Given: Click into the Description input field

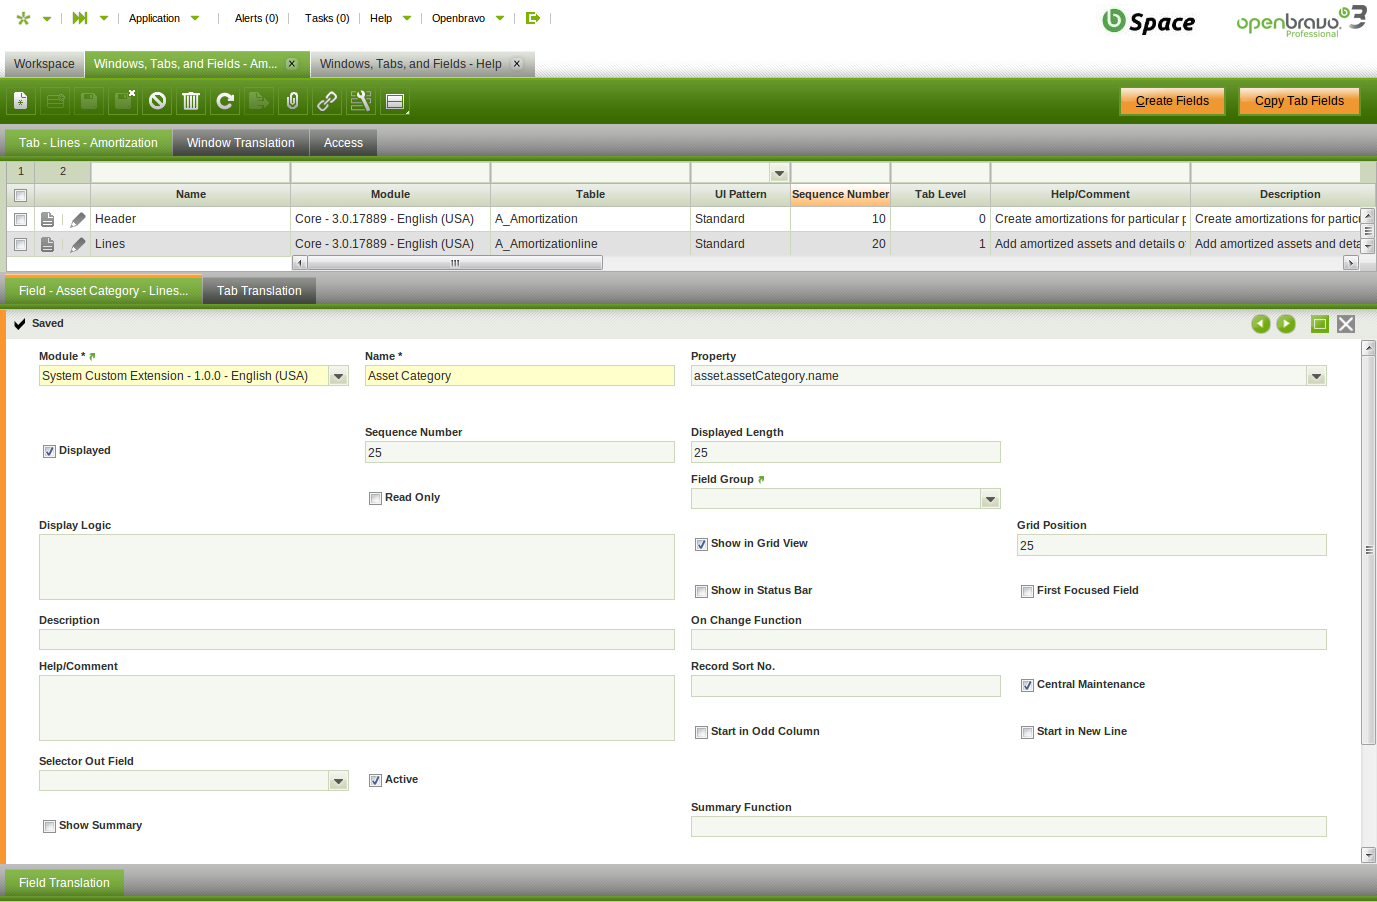Looking at the screenshot, I should point(356,640).
